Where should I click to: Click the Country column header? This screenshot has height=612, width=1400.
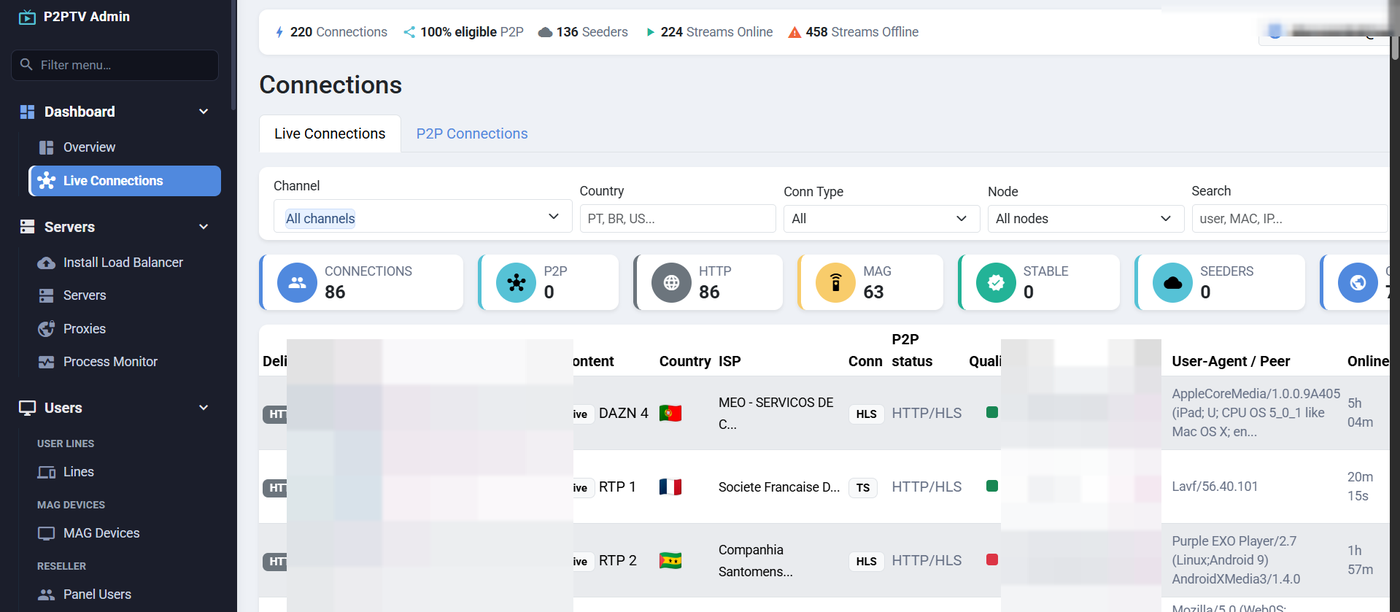685,361
